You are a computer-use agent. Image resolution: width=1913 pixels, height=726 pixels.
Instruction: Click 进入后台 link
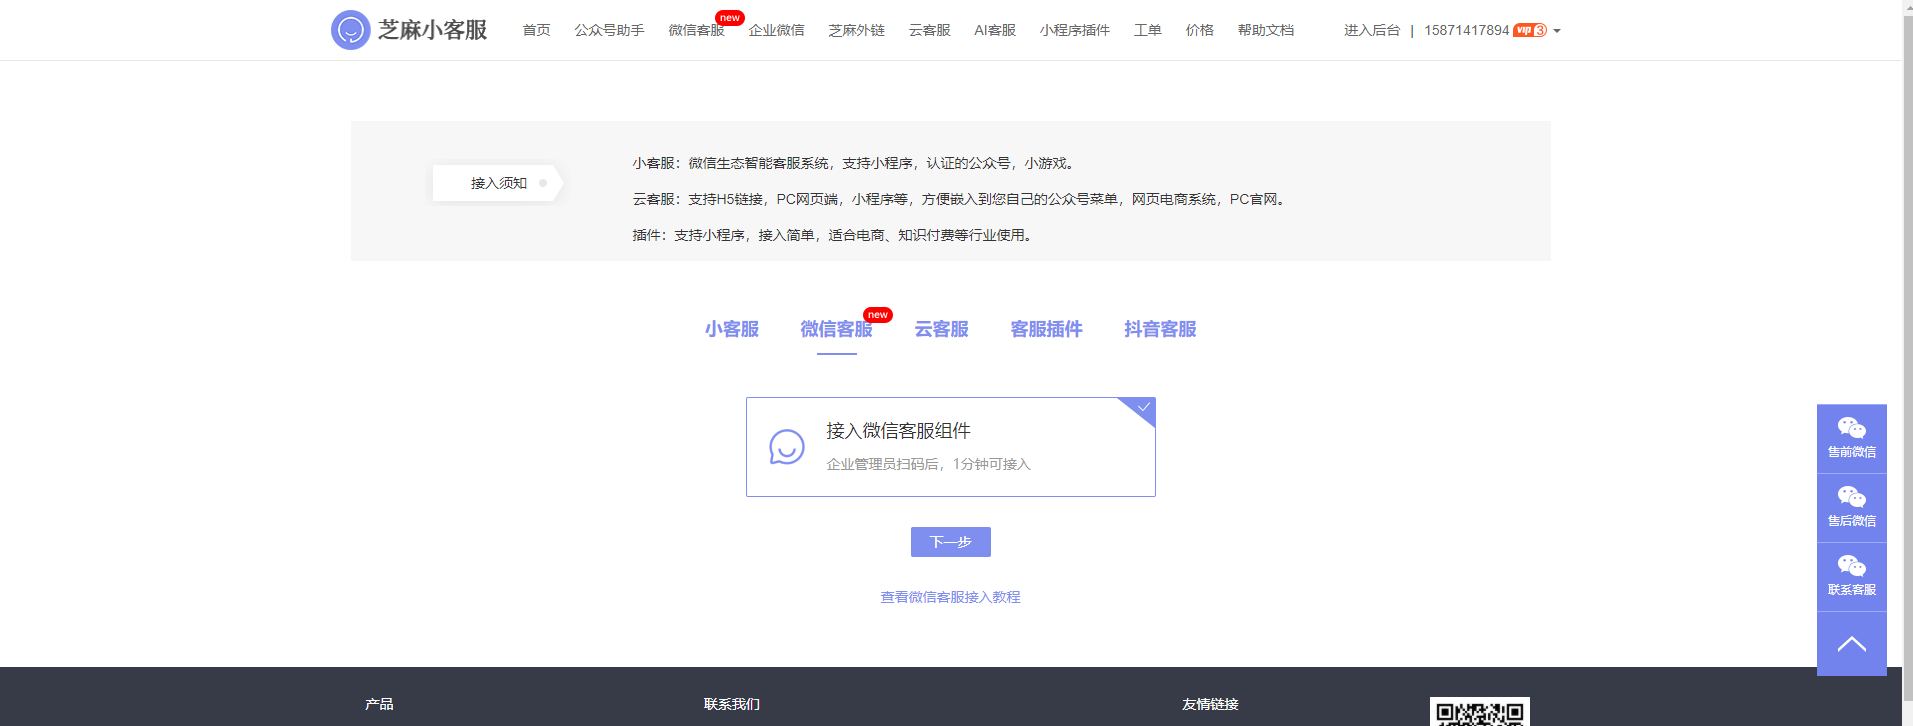pyautogui.click(x=1371, y=30)
